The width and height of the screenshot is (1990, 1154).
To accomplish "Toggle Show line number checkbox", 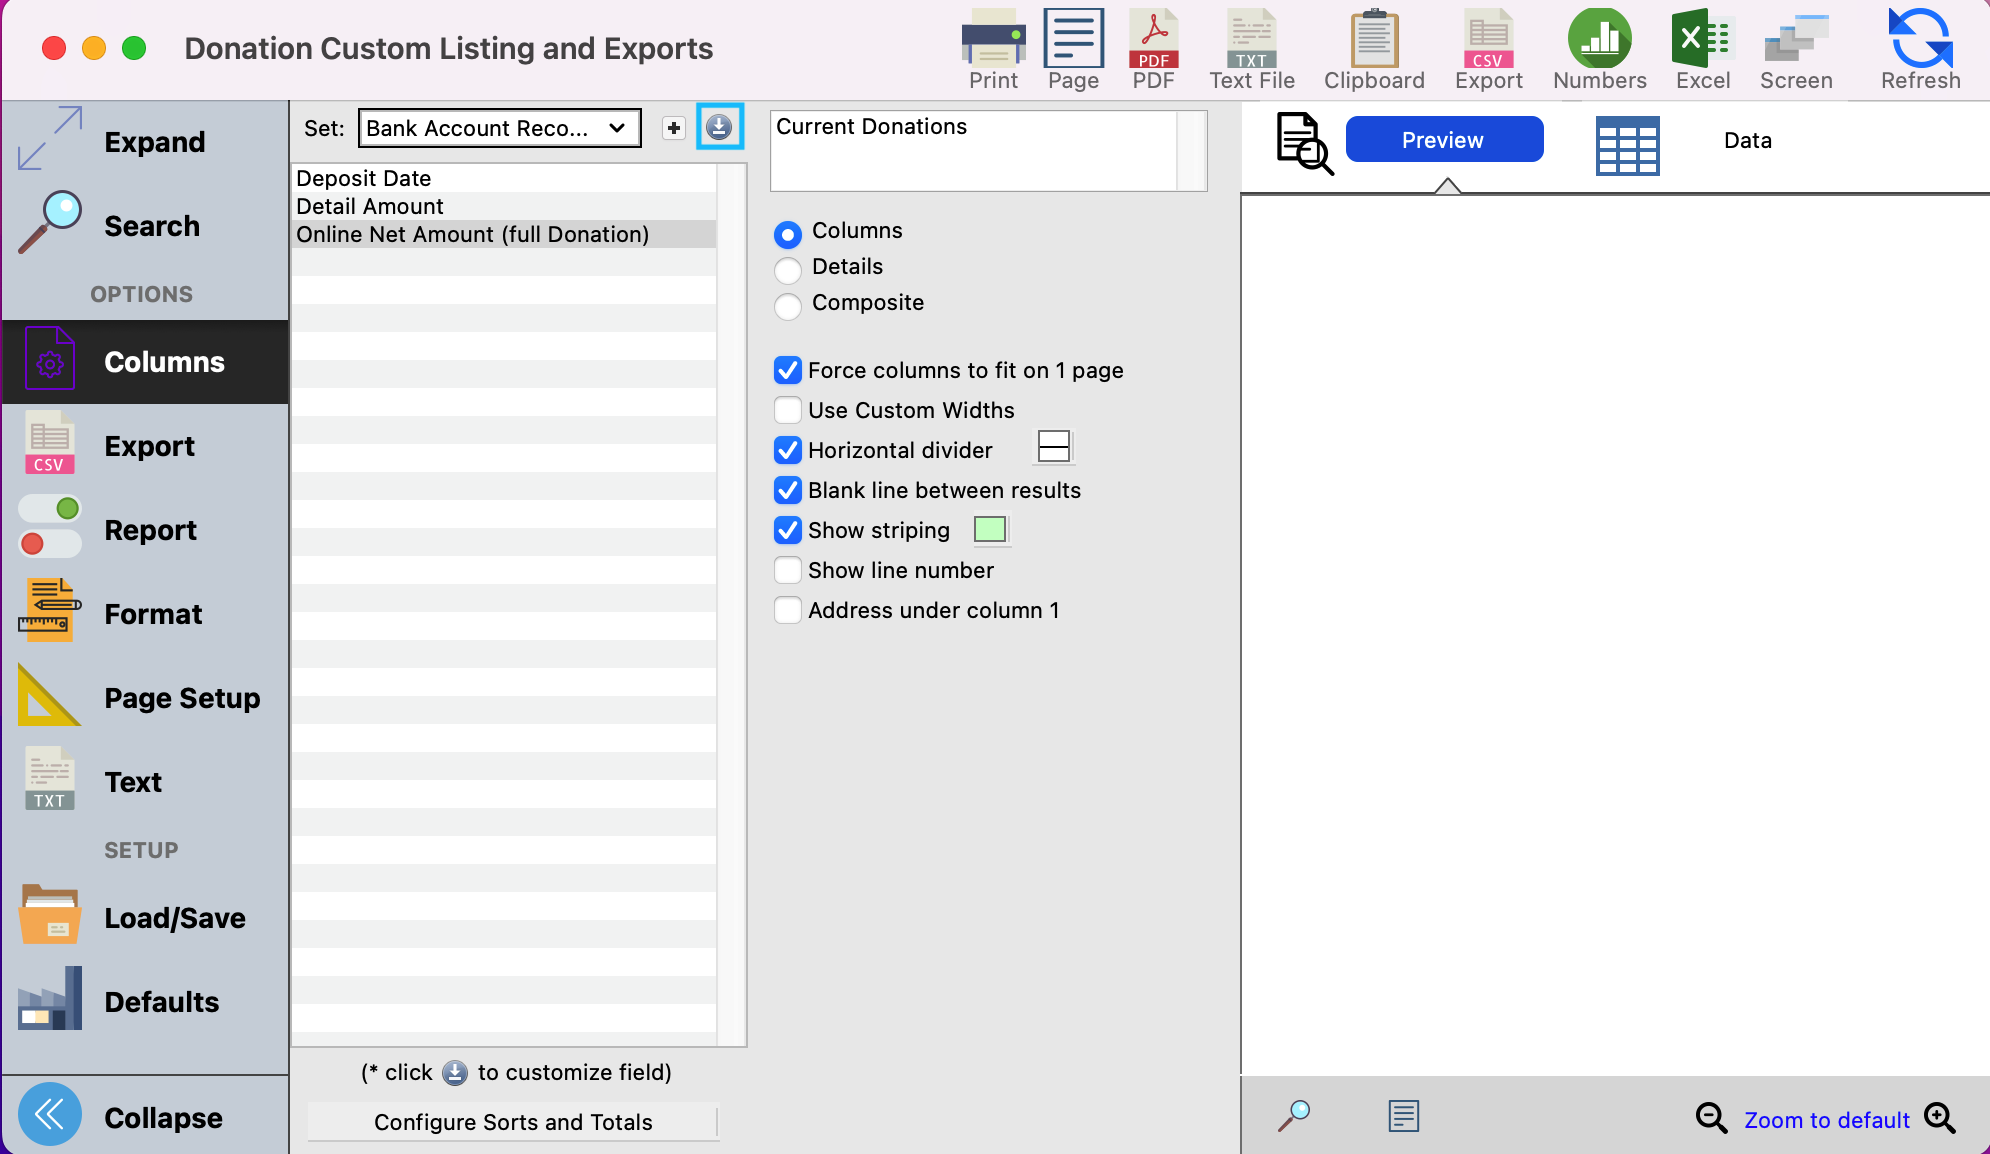I will pos(788,570).
